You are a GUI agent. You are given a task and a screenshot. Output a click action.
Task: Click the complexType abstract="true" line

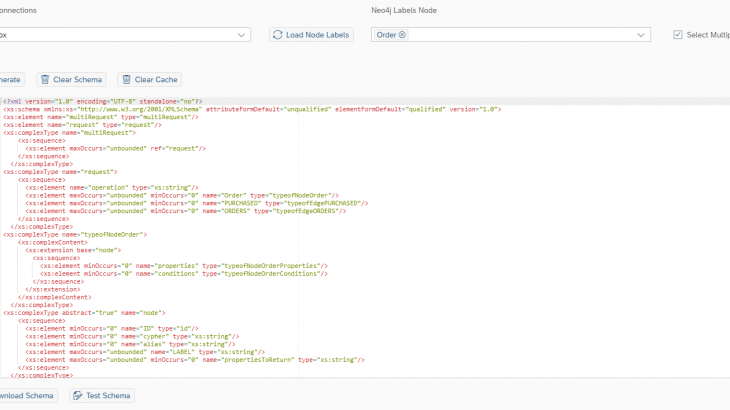coord(84,313)
